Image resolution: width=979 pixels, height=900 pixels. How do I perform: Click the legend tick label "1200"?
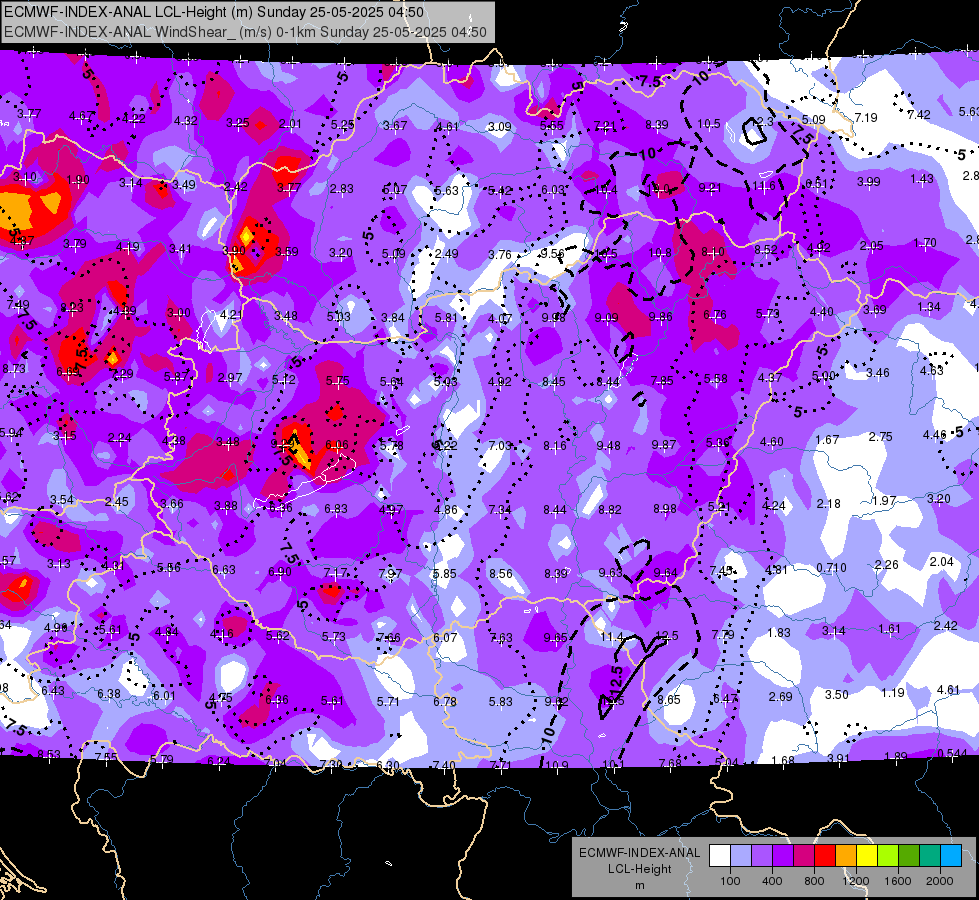(855, 881)
